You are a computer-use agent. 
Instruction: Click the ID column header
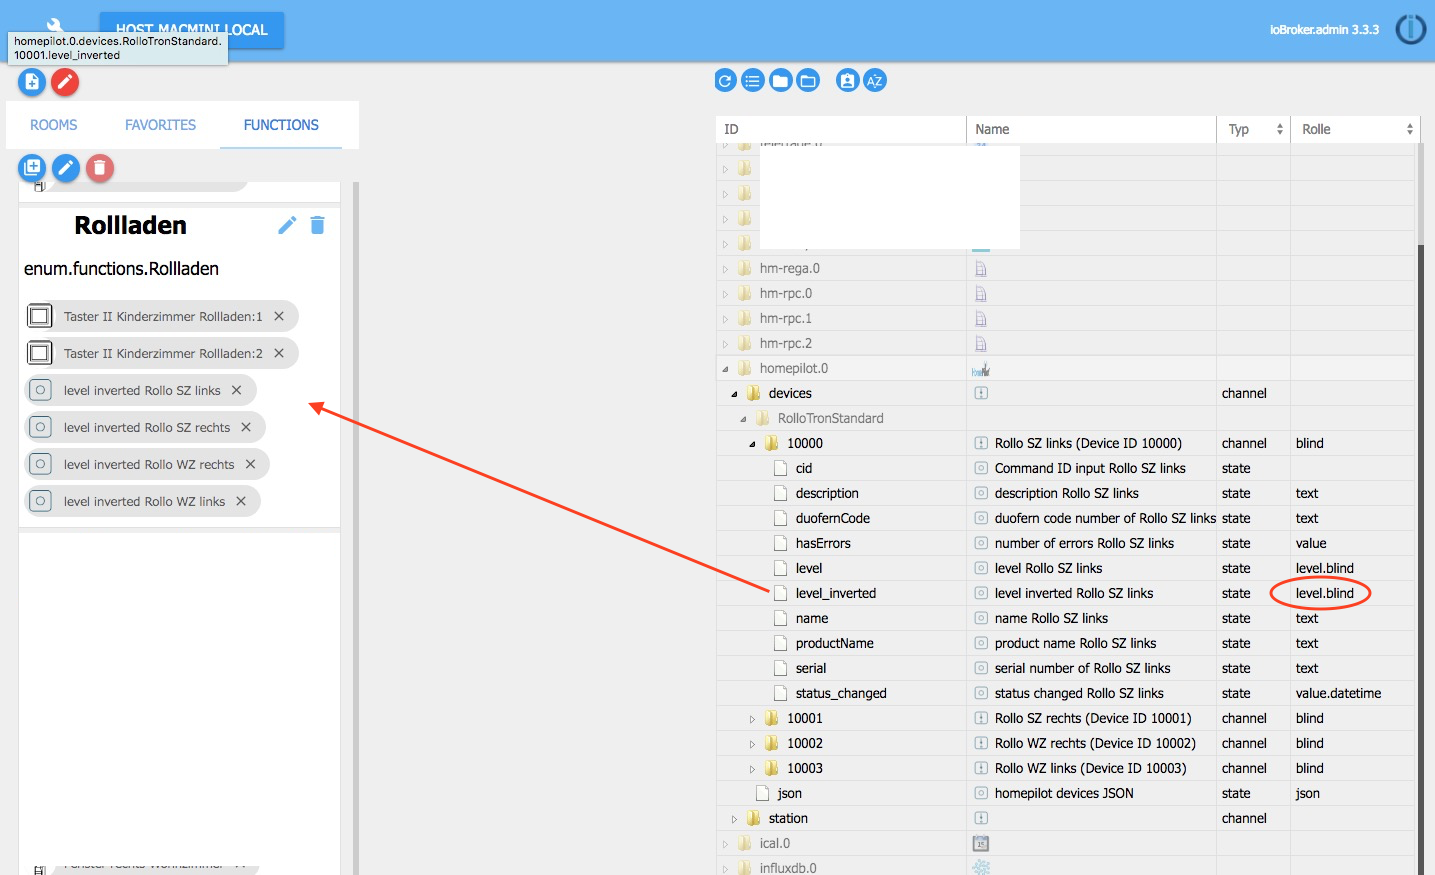(841, 129)
